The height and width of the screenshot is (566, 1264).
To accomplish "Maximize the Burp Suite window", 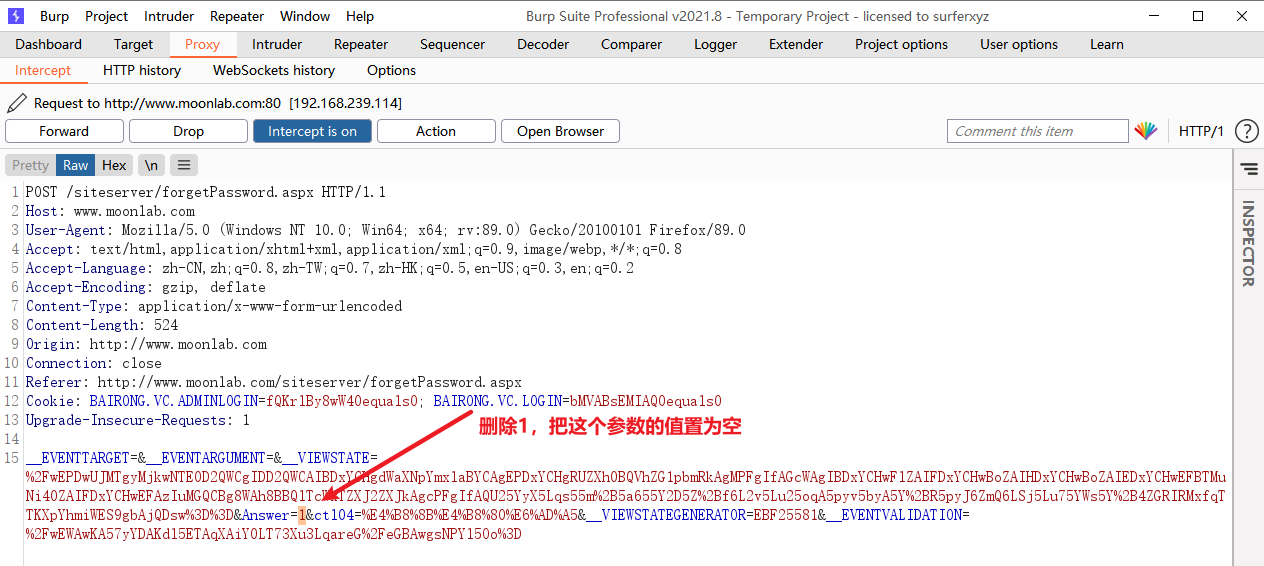I will (x=1198, y=16).
